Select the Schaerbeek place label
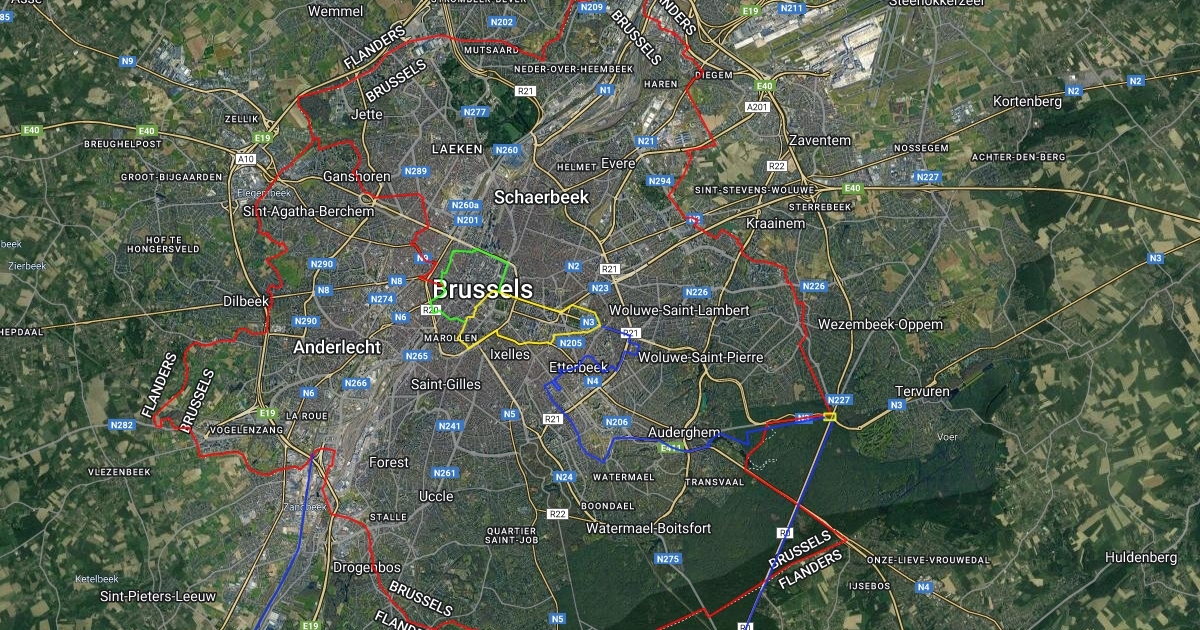This screenshot has width=1200, height=630. (x=541, y=197)
